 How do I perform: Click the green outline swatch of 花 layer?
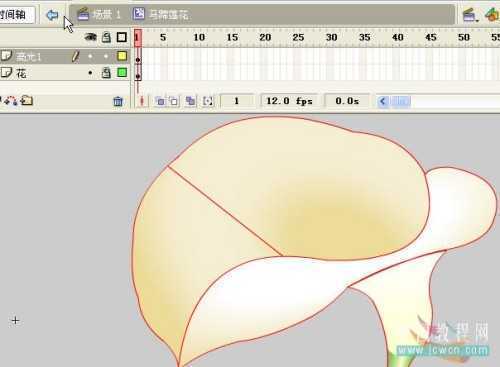pos(122,72)
